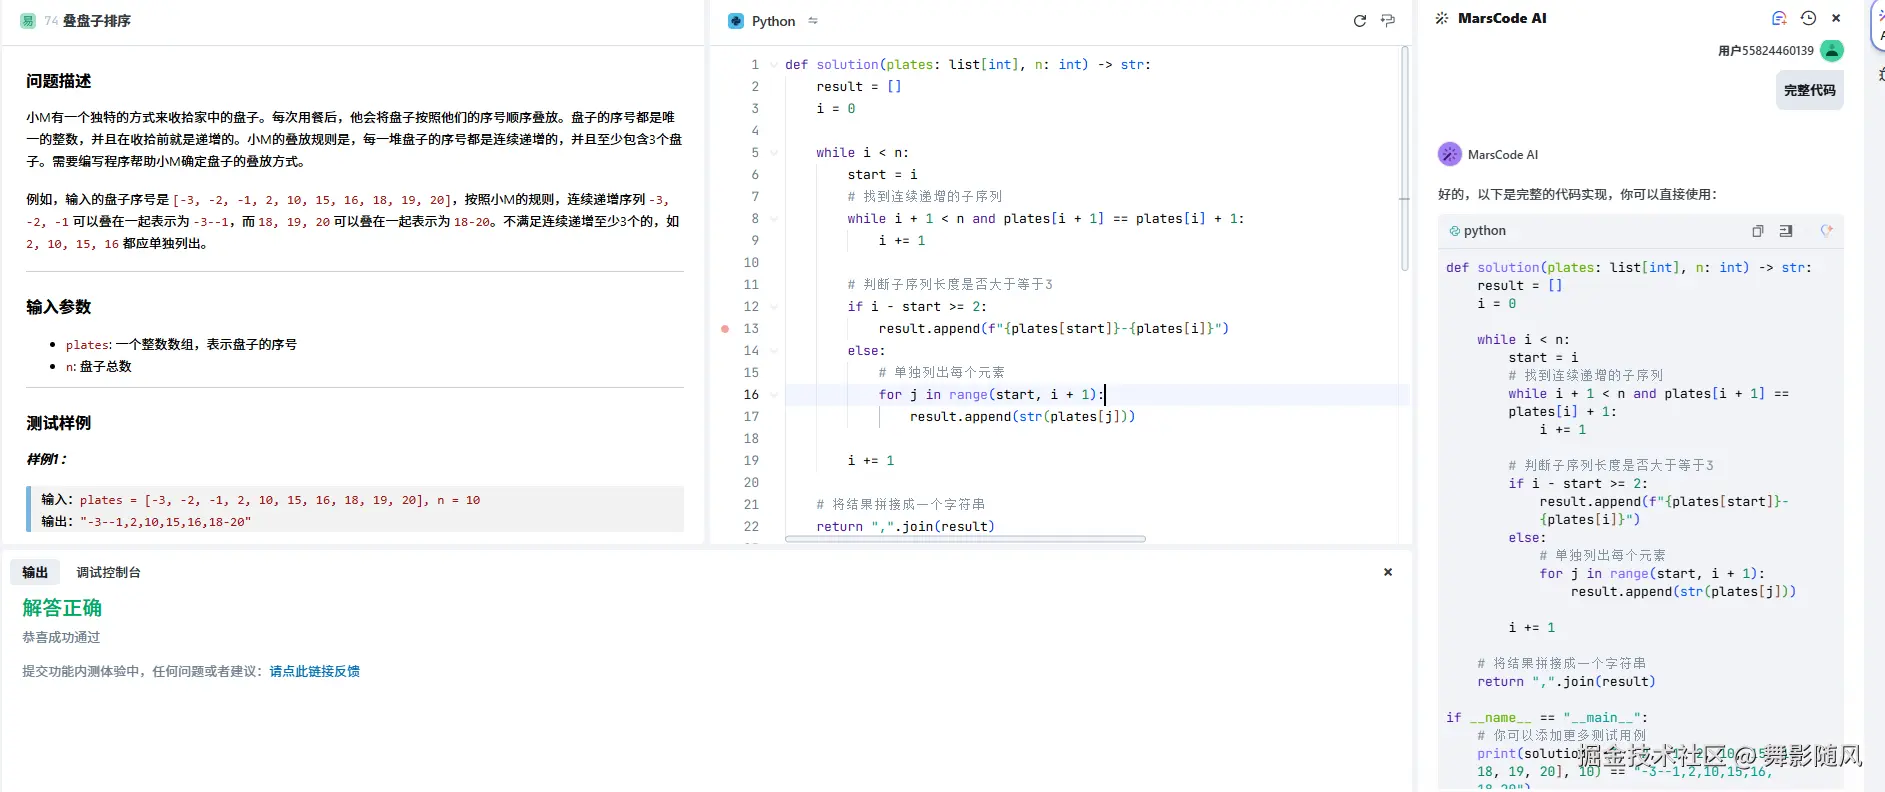Insert AI code block into editor

click(1786, 231)
